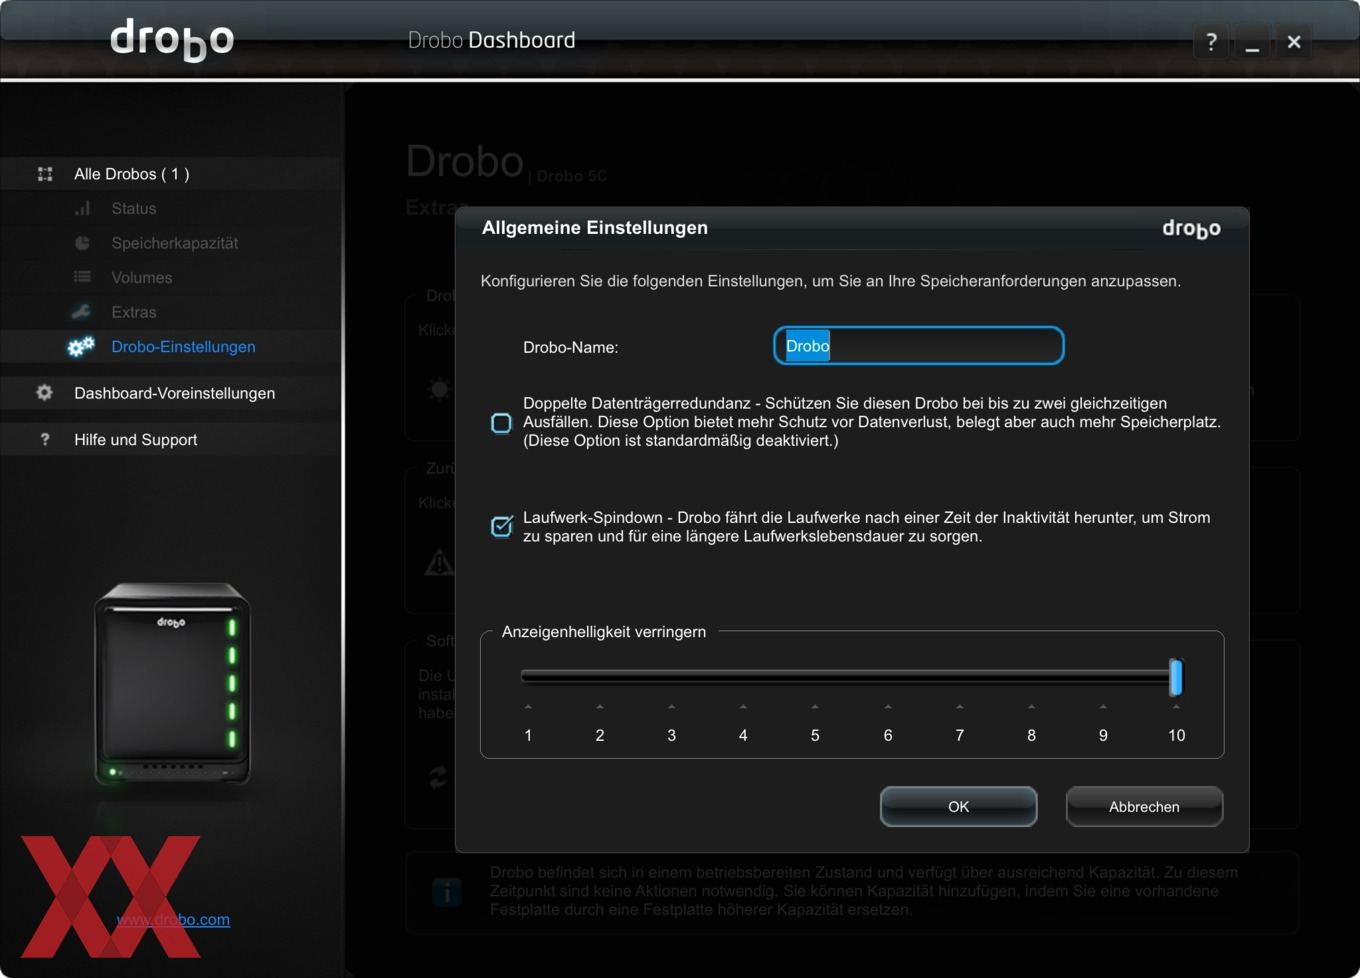Image resolution: width=1360 pixels, height=978 pixels.
Task: Open the Volumes section
Action: tap(142, 277)
